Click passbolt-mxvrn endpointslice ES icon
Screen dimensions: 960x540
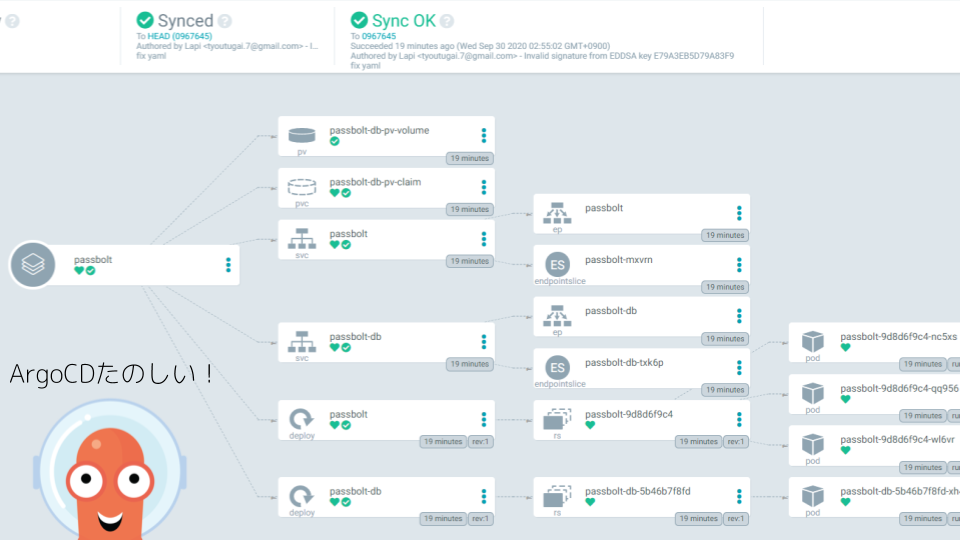coord(557,264)
